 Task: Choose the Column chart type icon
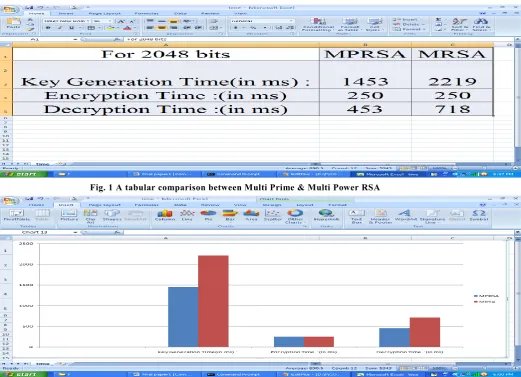165,215
